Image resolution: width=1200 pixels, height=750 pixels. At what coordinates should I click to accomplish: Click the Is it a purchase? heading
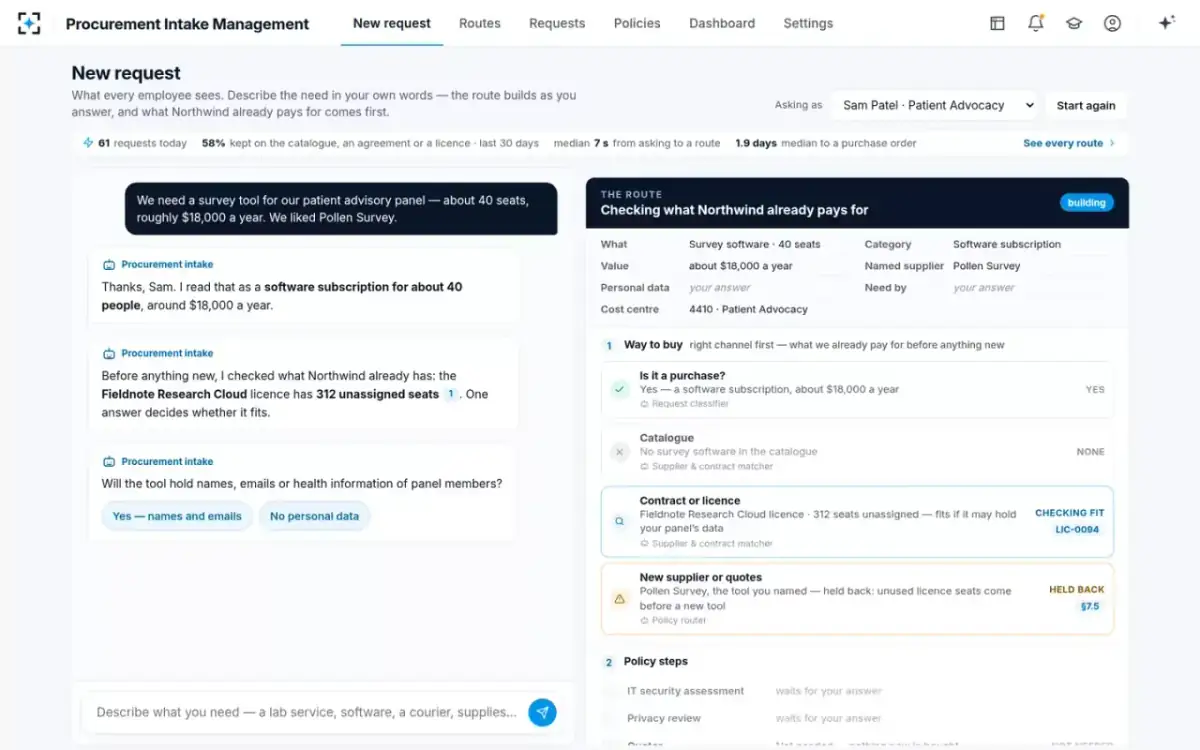tap(682, 376)
